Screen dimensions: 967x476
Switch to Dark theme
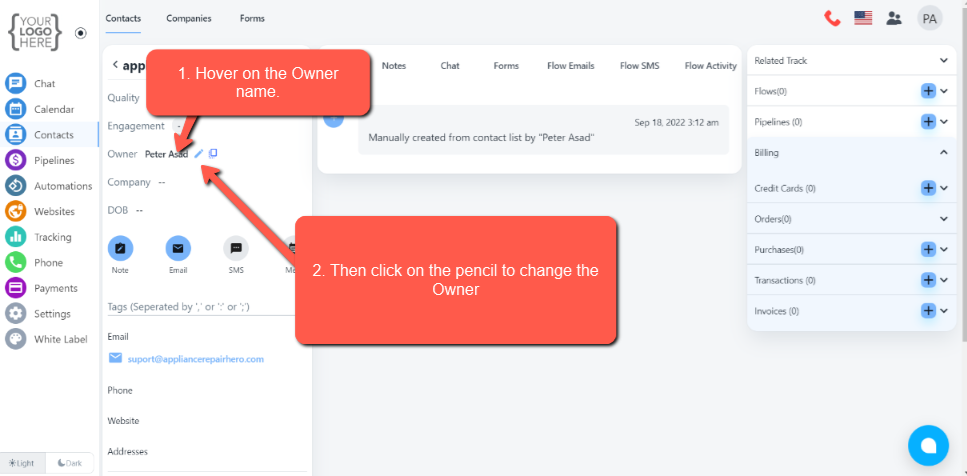[70, 463]
